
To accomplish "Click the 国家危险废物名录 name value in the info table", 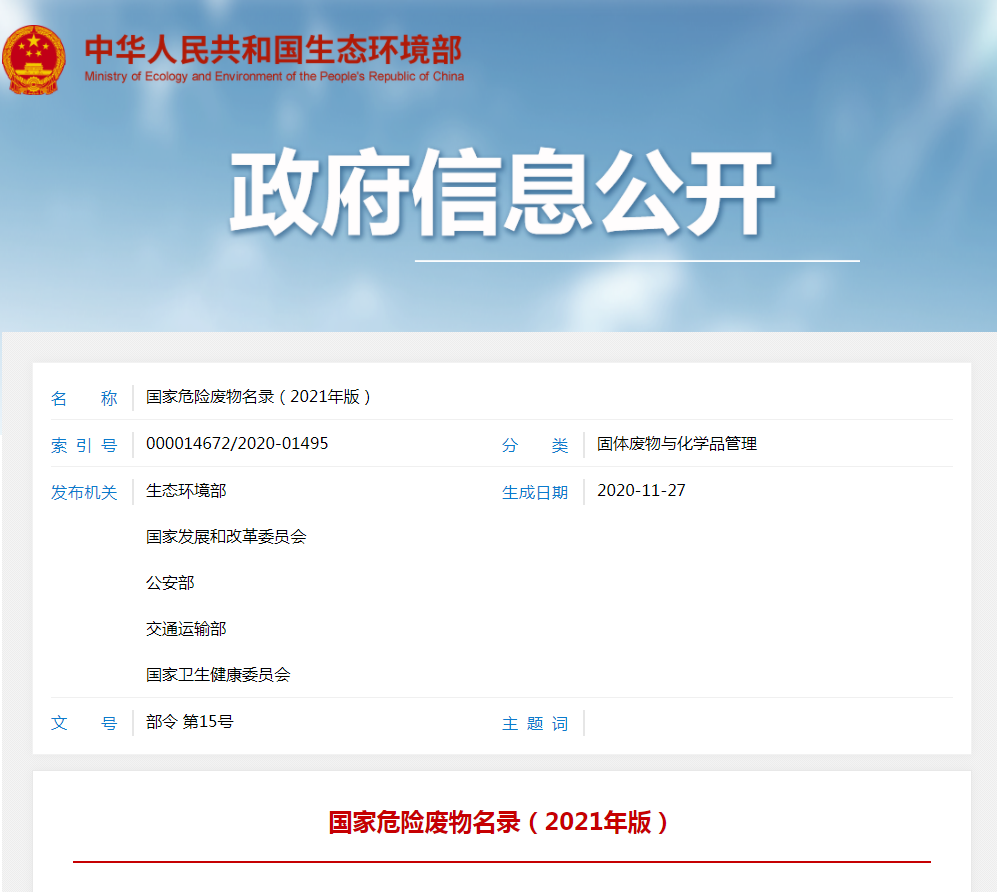I will (x=259, y=397).
